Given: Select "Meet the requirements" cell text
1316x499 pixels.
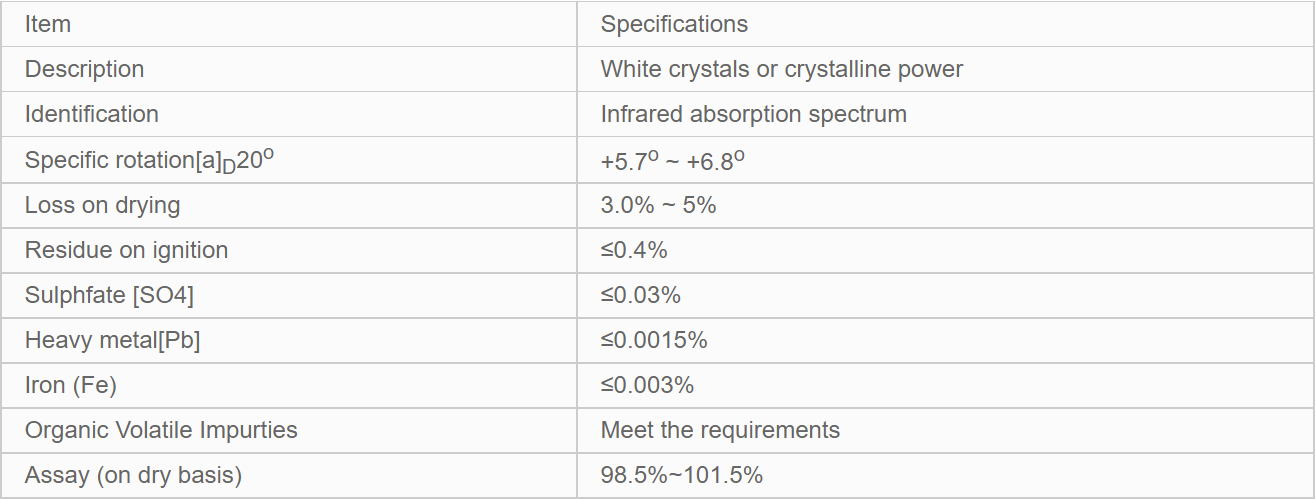Looking at the screenshot, I should tap(720, 430).
